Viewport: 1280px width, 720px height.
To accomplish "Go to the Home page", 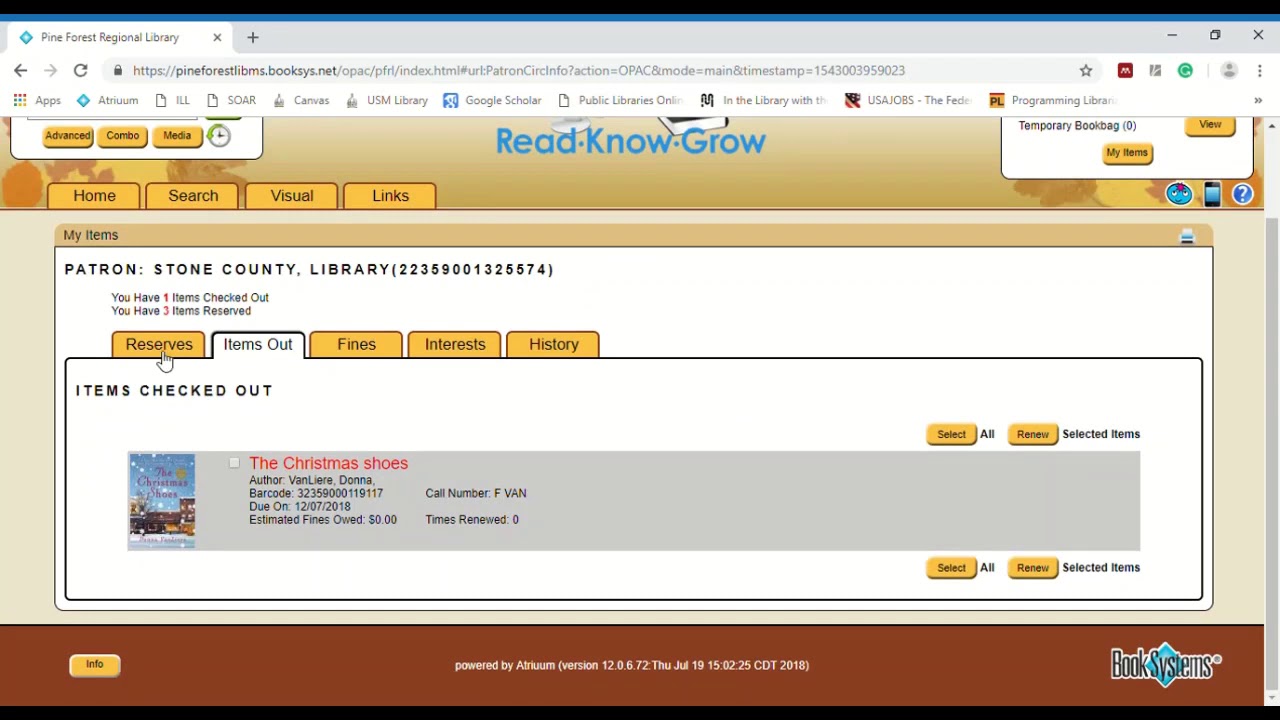I will pyautogui.click(x=94, y=196).
